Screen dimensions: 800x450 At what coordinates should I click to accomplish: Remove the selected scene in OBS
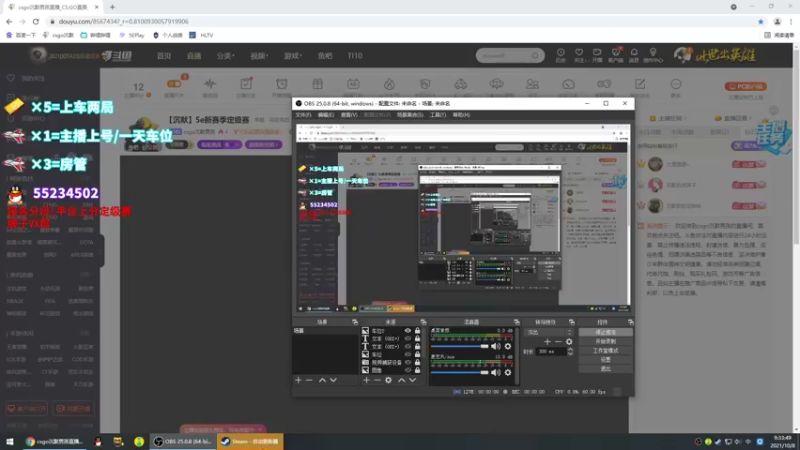pyautogui.click(x=309, y=380)
